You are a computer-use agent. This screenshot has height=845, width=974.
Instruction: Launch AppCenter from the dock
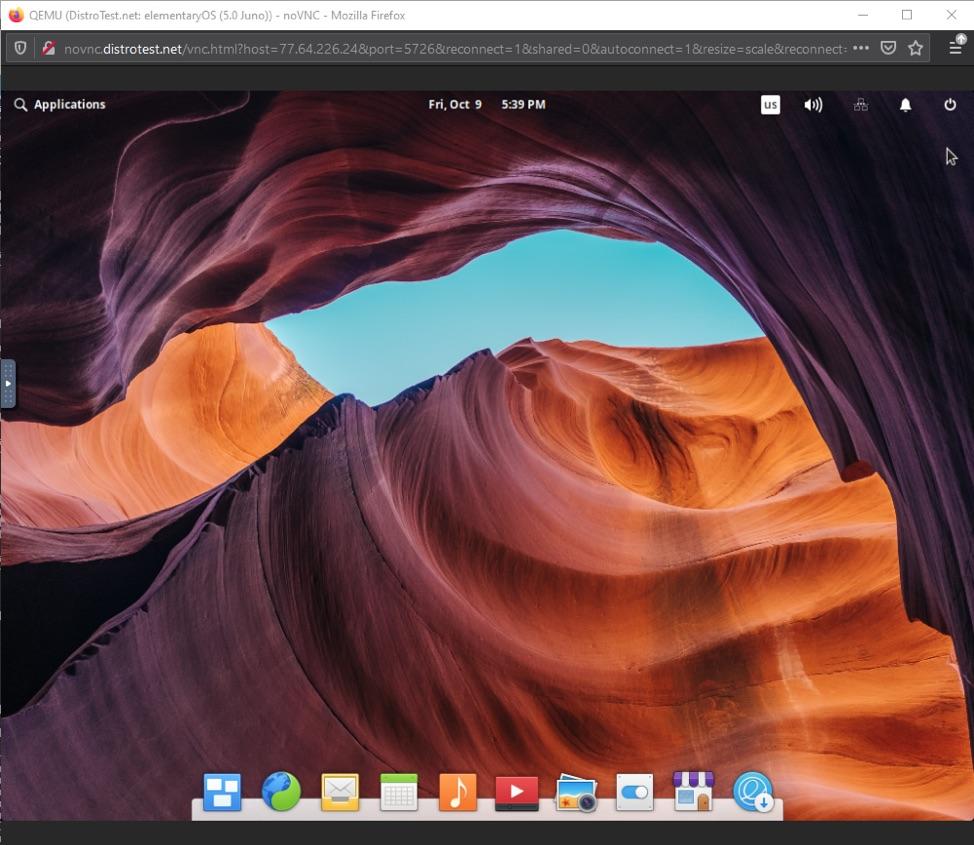point(694,791)
